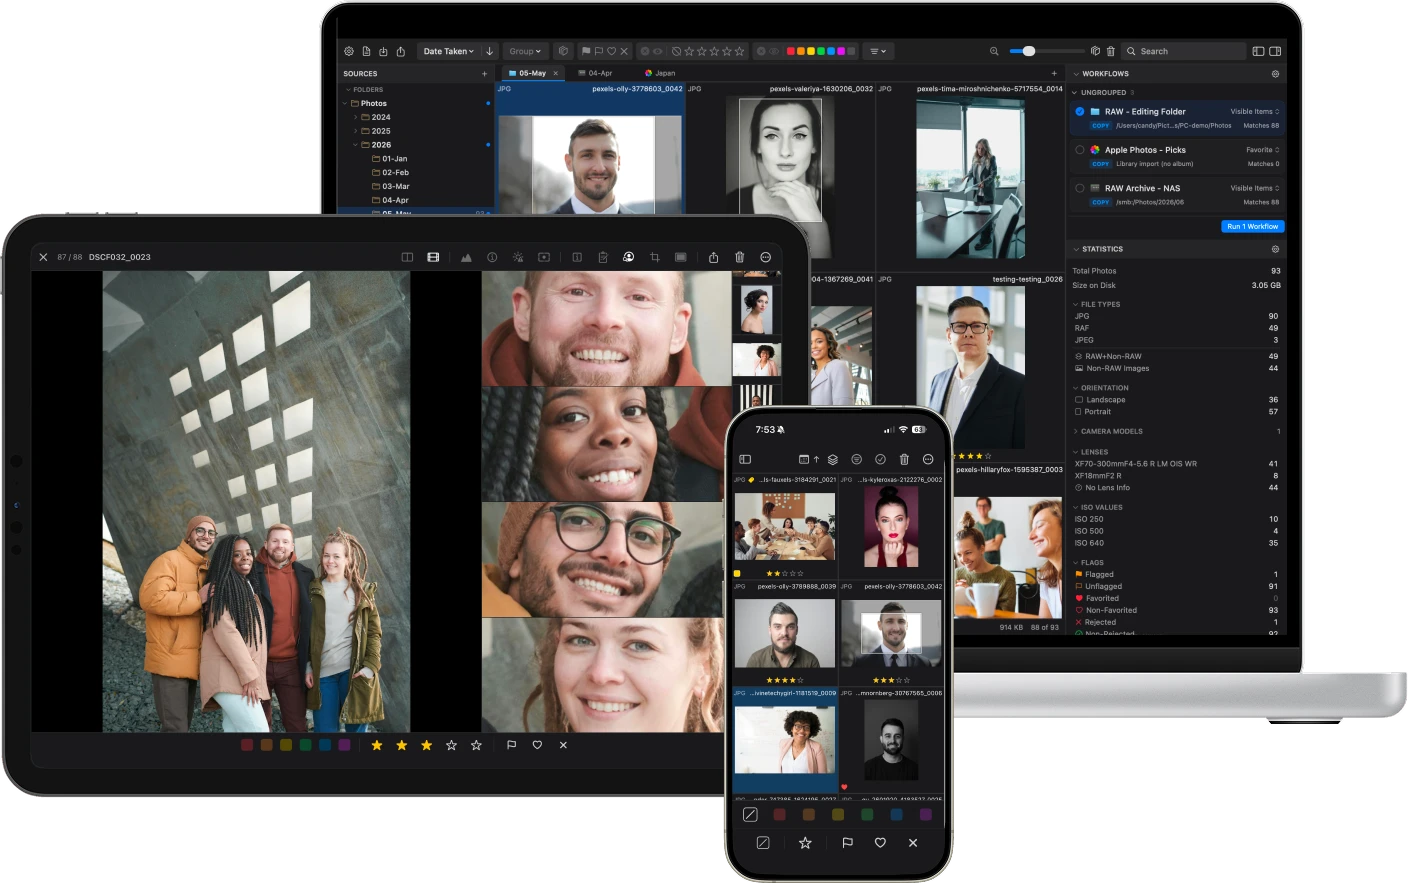
Task: Tap the trash icon on iPhone toolbar
Action: pyautogui.click(x=905, y=459)
